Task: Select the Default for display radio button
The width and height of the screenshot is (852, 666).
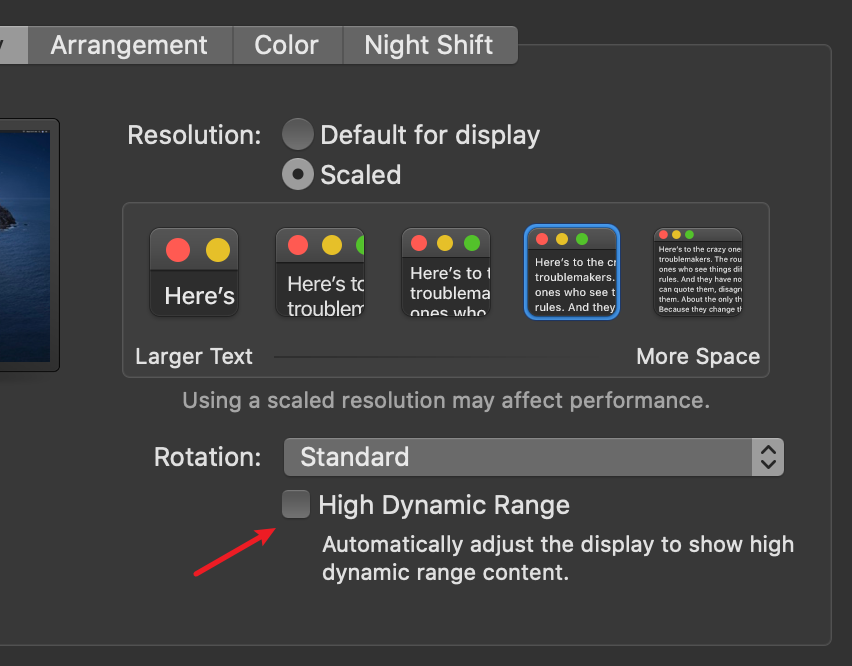Action: point(297,135)
